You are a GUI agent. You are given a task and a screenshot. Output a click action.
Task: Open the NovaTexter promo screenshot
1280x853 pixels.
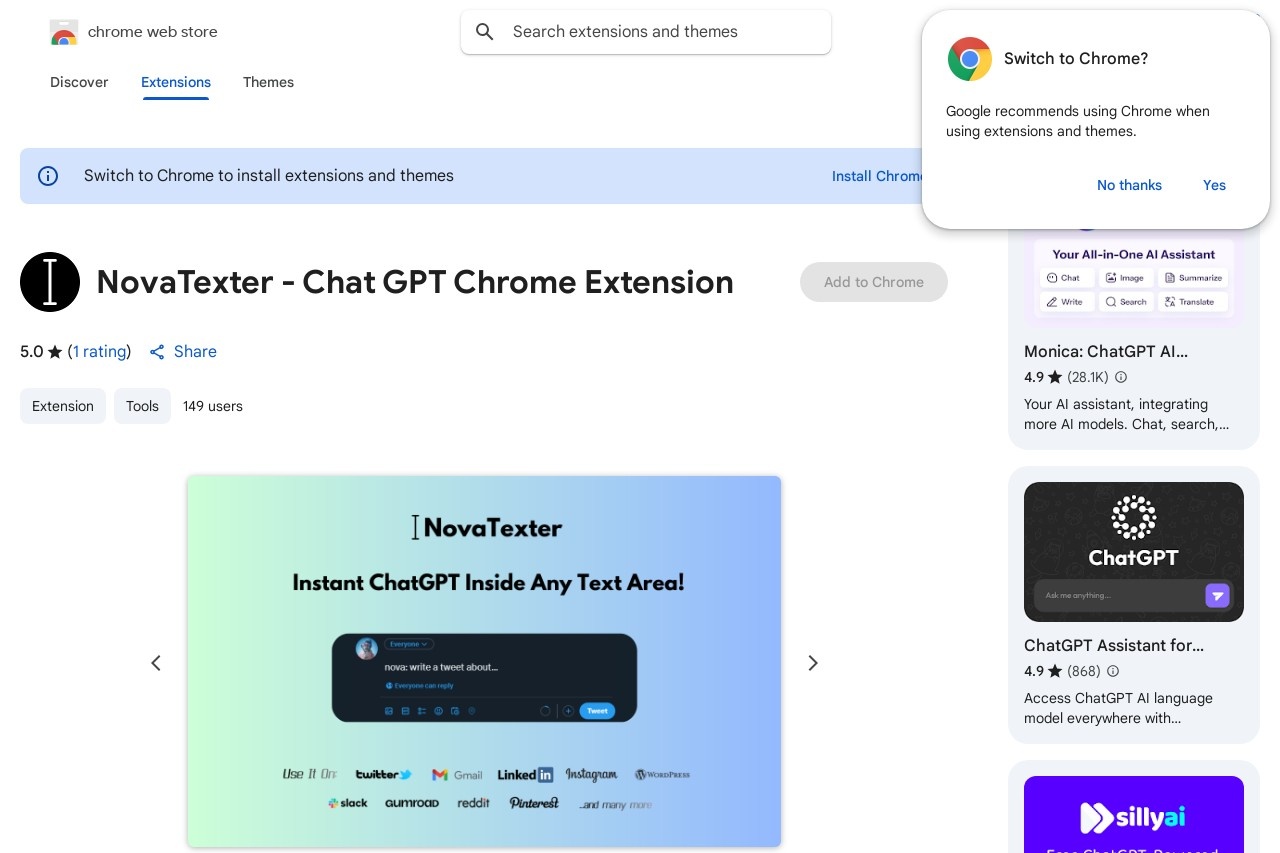point(484,661)
